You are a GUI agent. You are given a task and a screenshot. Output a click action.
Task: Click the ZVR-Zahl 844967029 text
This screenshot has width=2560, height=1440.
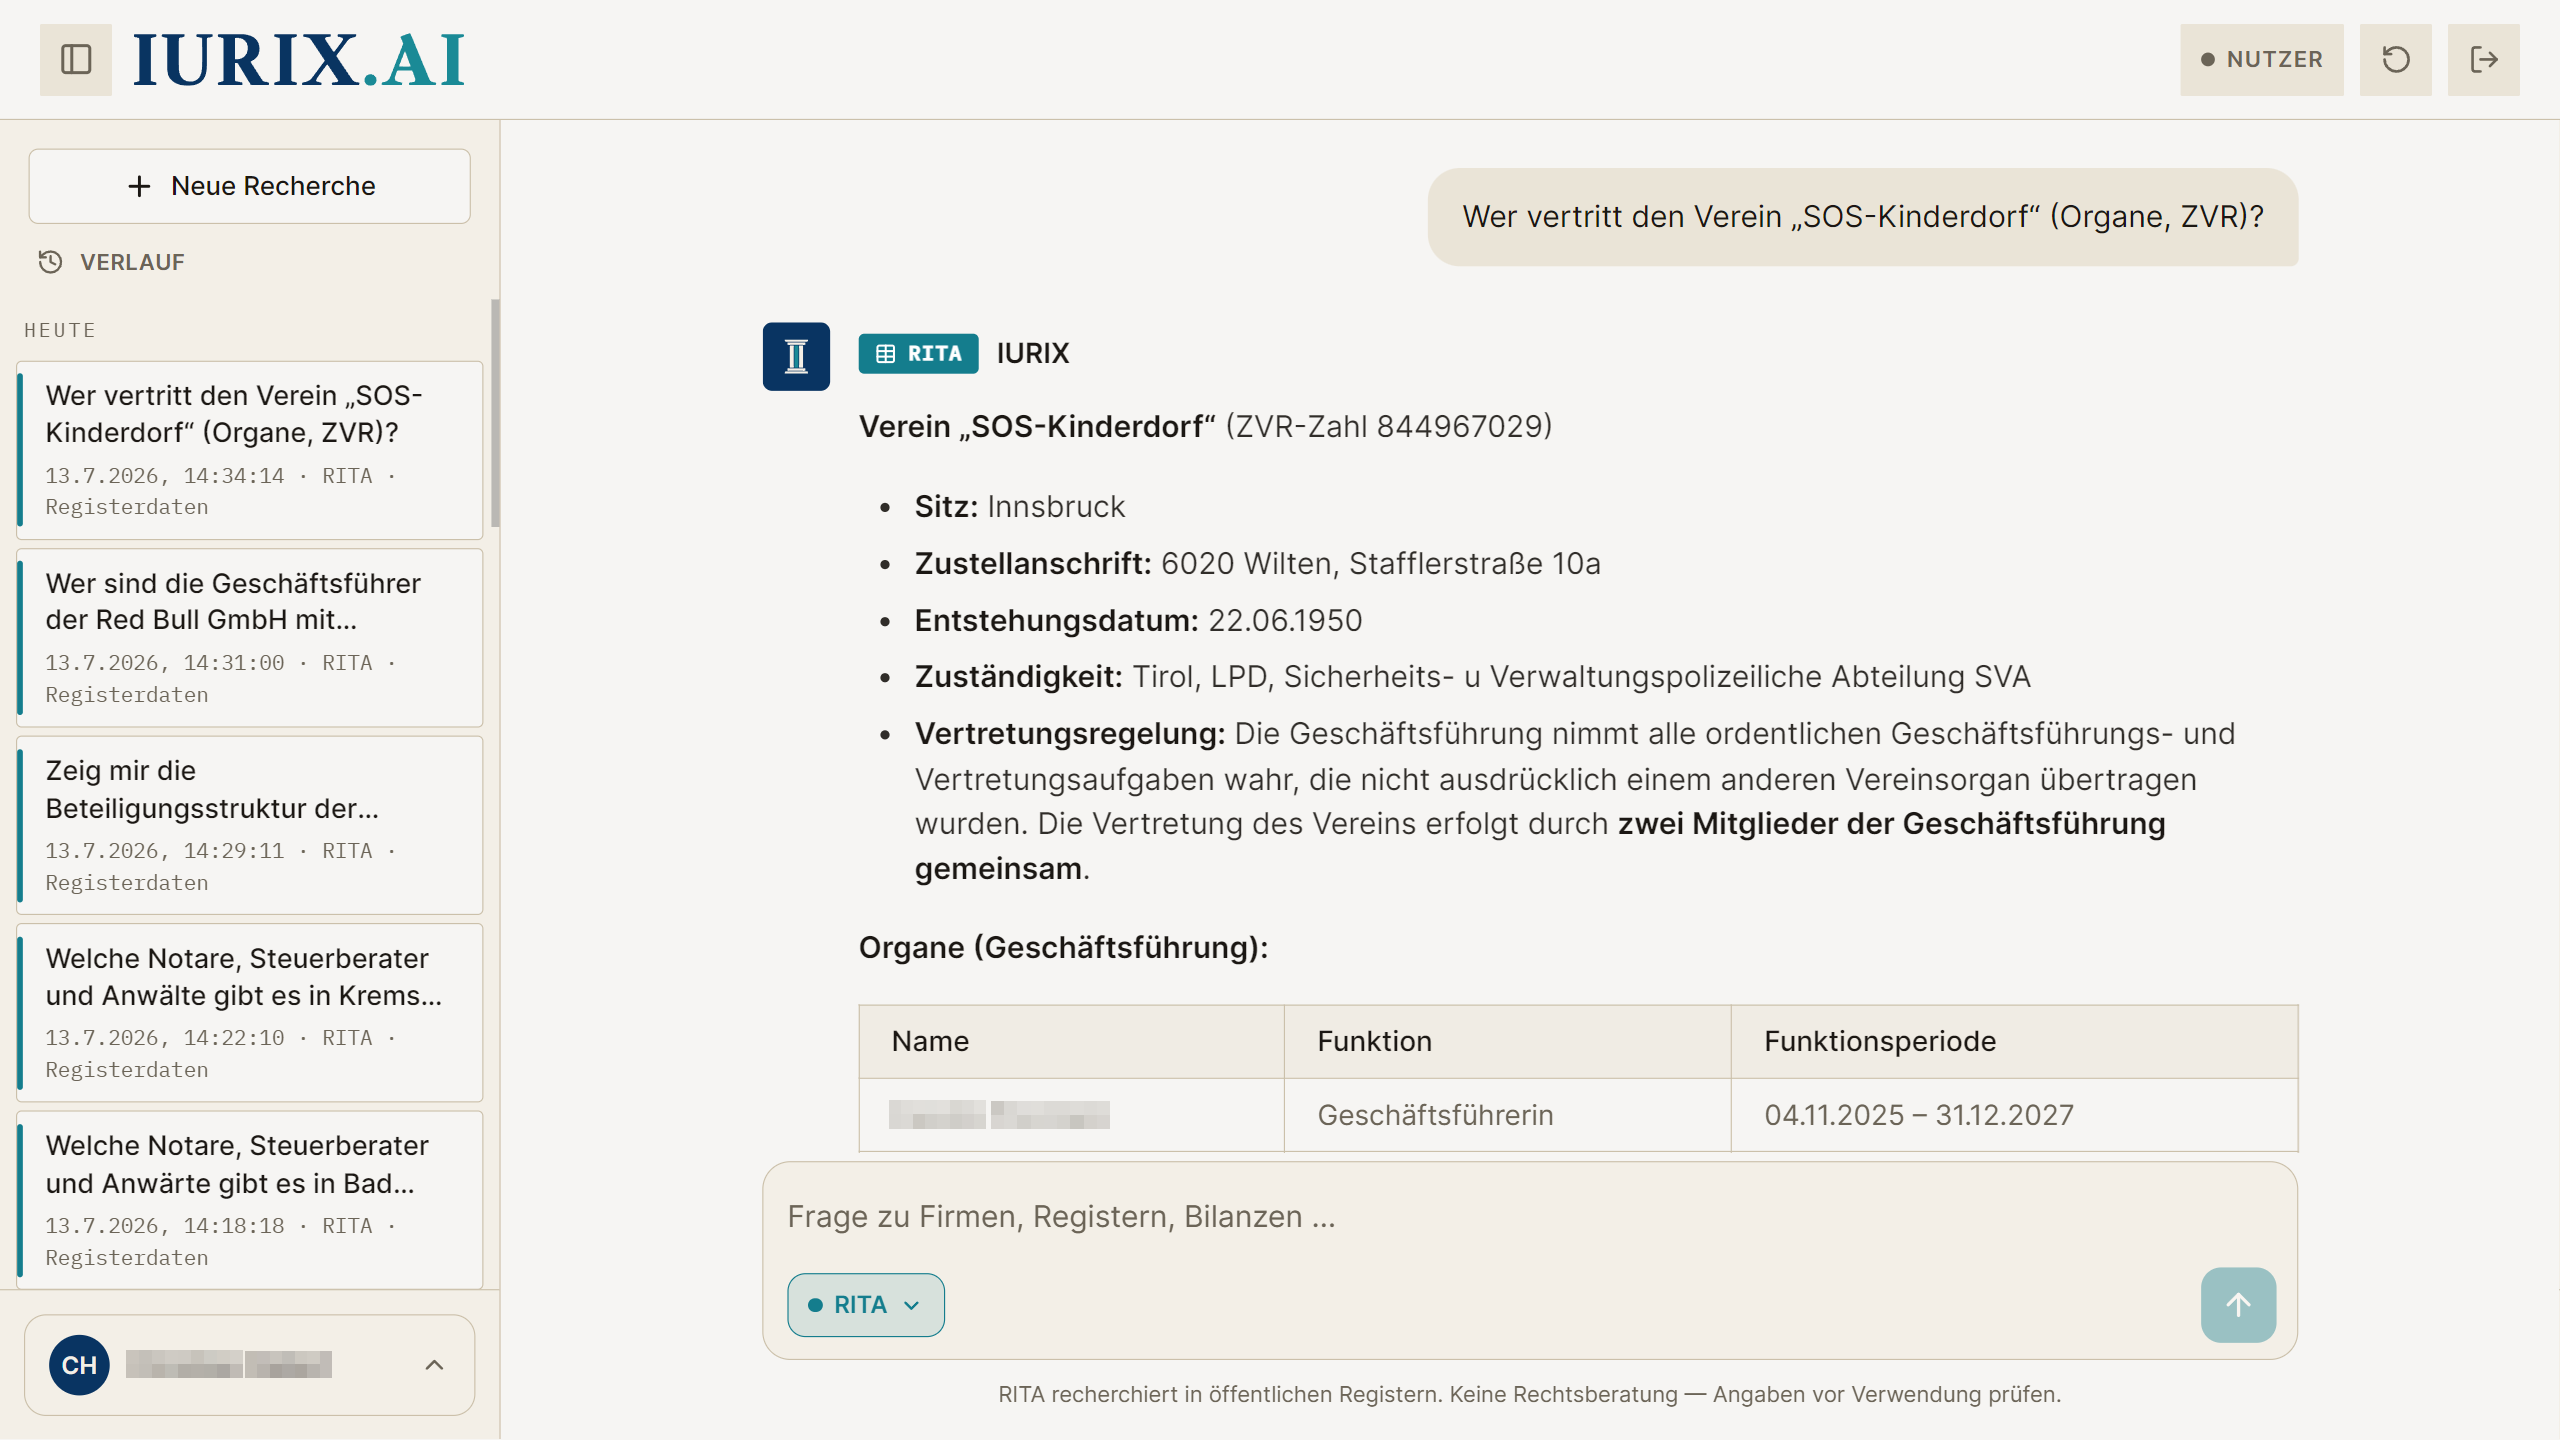point(1389,427)
